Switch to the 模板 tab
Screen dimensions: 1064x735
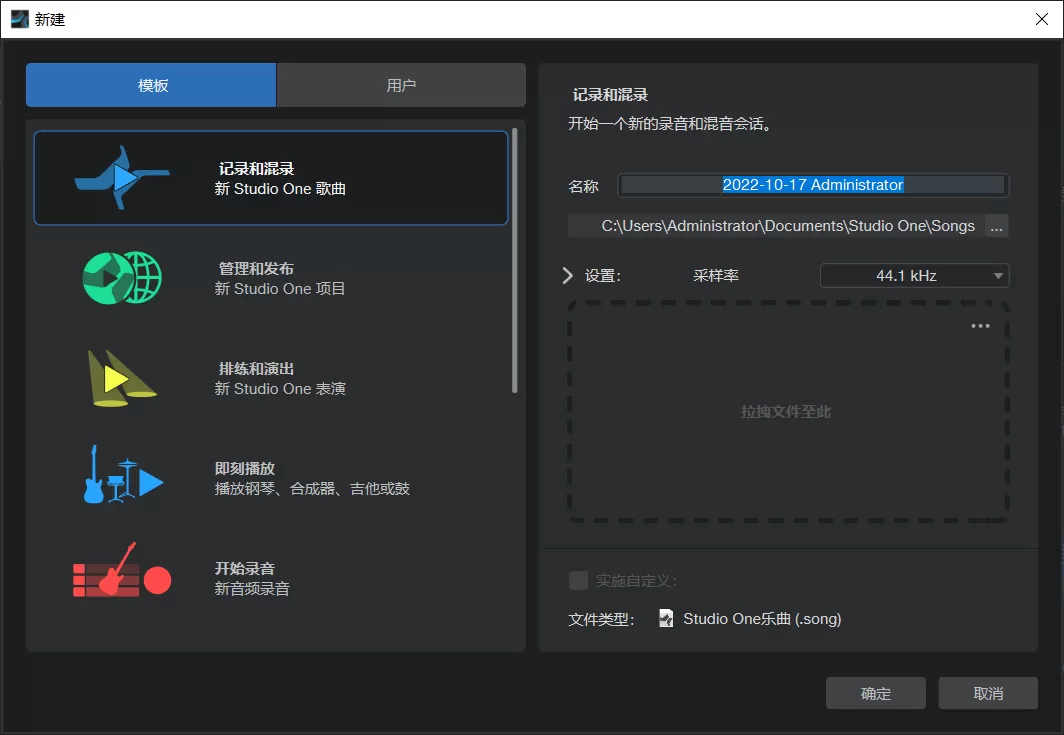[150, 85]
